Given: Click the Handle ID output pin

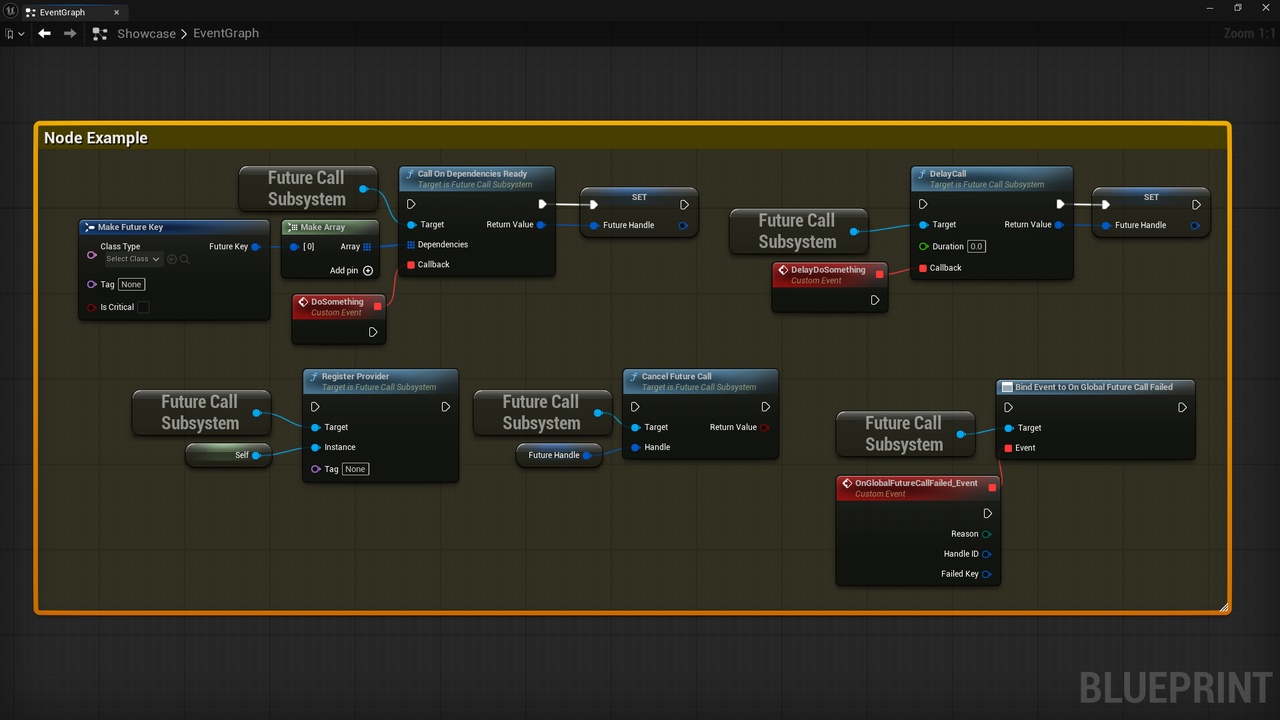Looking at the screenshot, I should click(986, 554).
